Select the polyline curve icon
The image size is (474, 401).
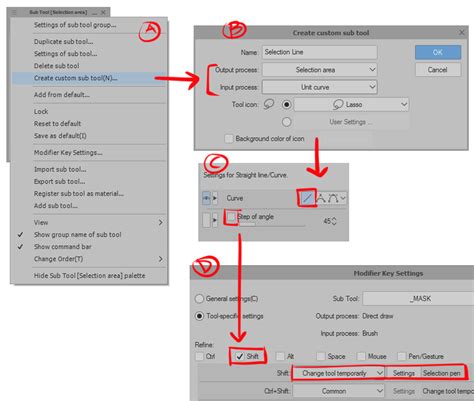pos(321,198)
